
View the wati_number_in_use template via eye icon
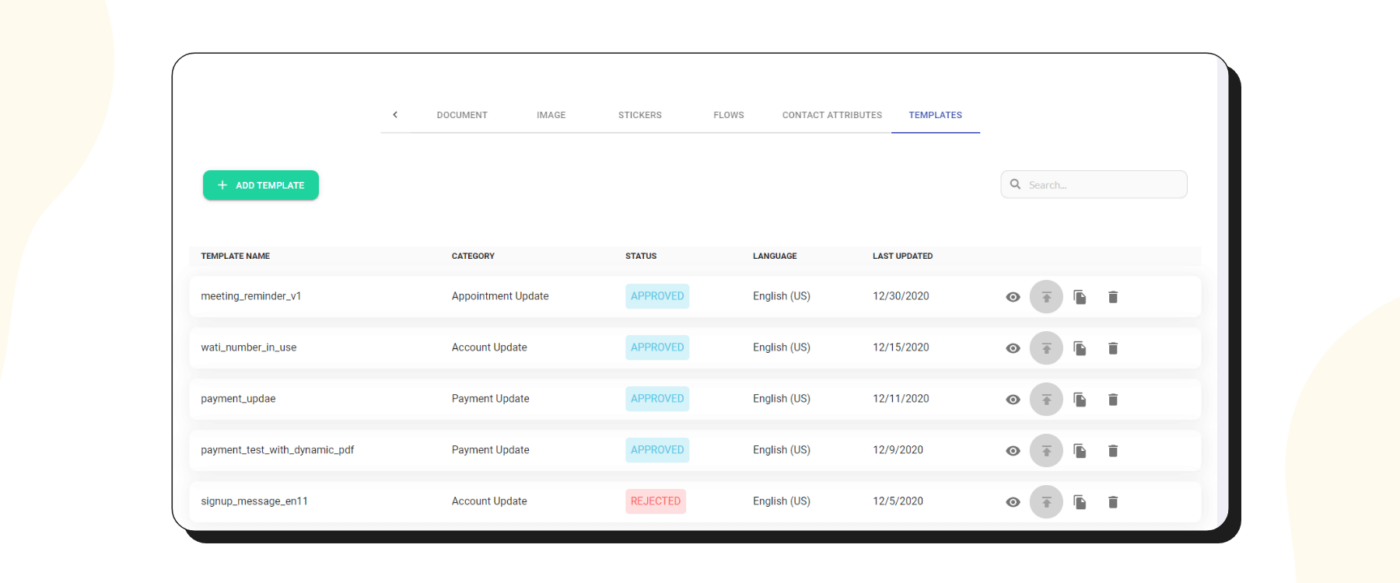[1013, 348]
